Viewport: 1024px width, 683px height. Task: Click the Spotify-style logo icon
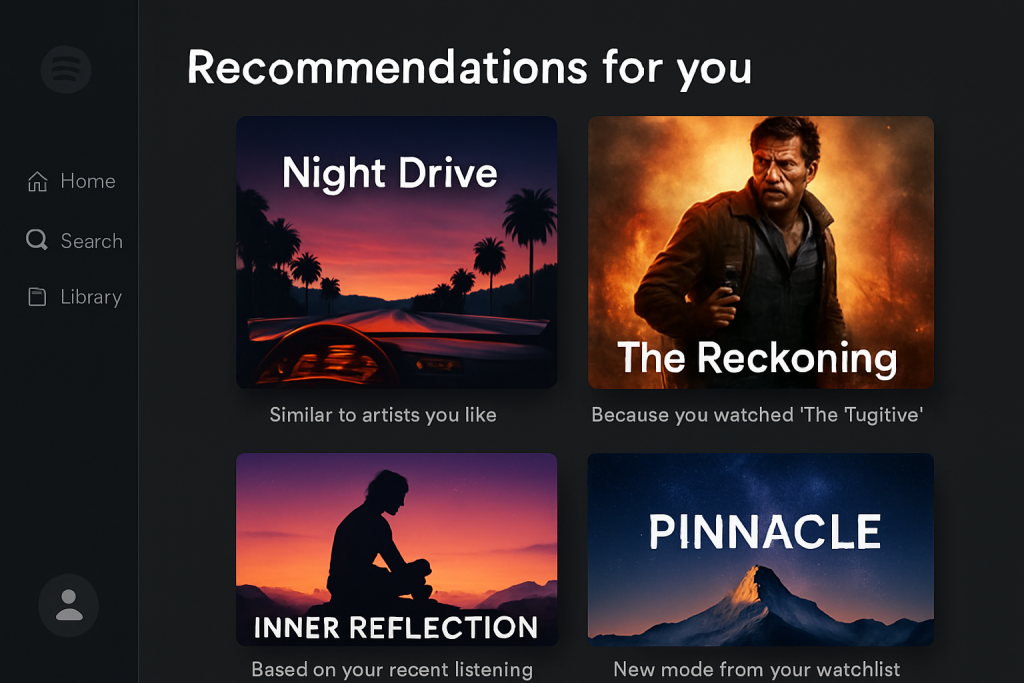coord(66,69)
